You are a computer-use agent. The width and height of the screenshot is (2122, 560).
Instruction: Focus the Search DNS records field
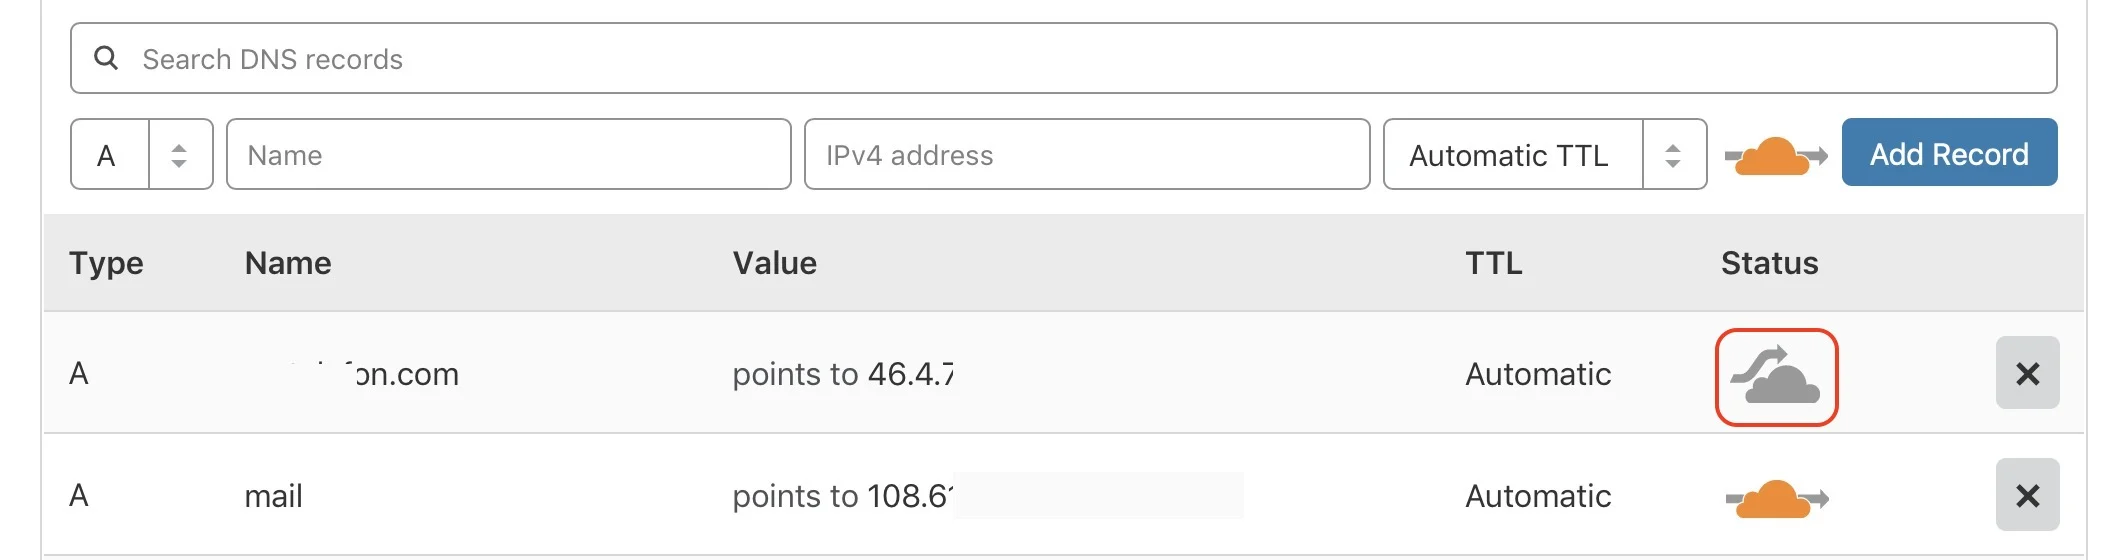click(1080, 59)
